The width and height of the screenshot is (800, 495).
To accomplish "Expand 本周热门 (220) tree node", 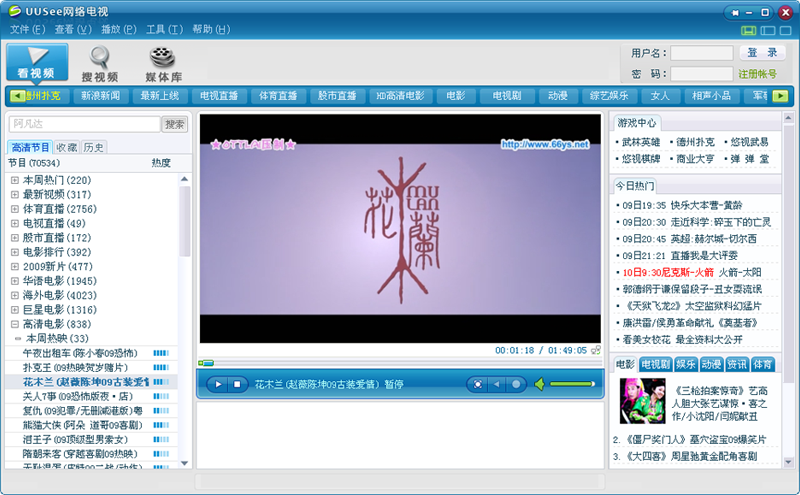I will click(x=15, y=180).
